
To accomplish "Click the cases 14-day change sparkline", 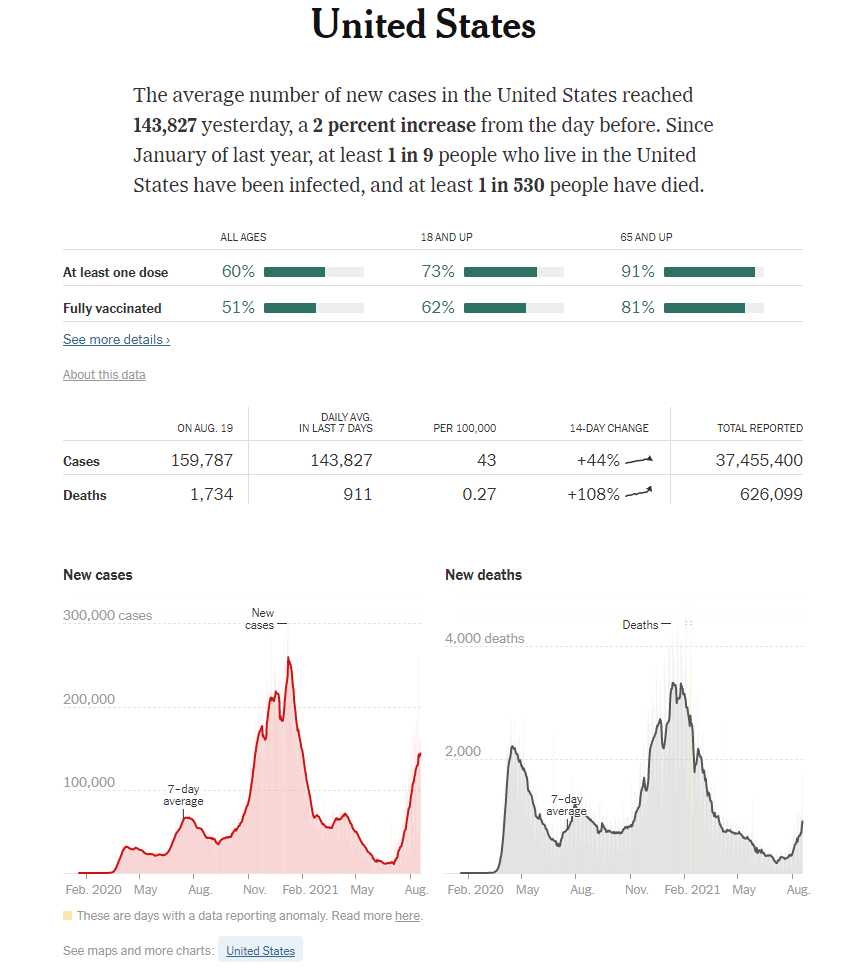I will click(x=639, y=461).
